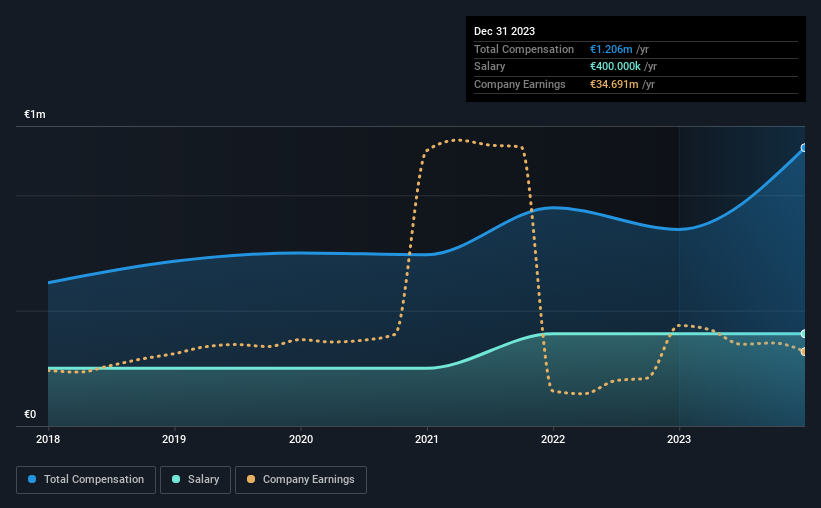Click the blue Total Compensation endpoint marker
The width and height of the screenshot is (821, 508).
coord(804,148)
